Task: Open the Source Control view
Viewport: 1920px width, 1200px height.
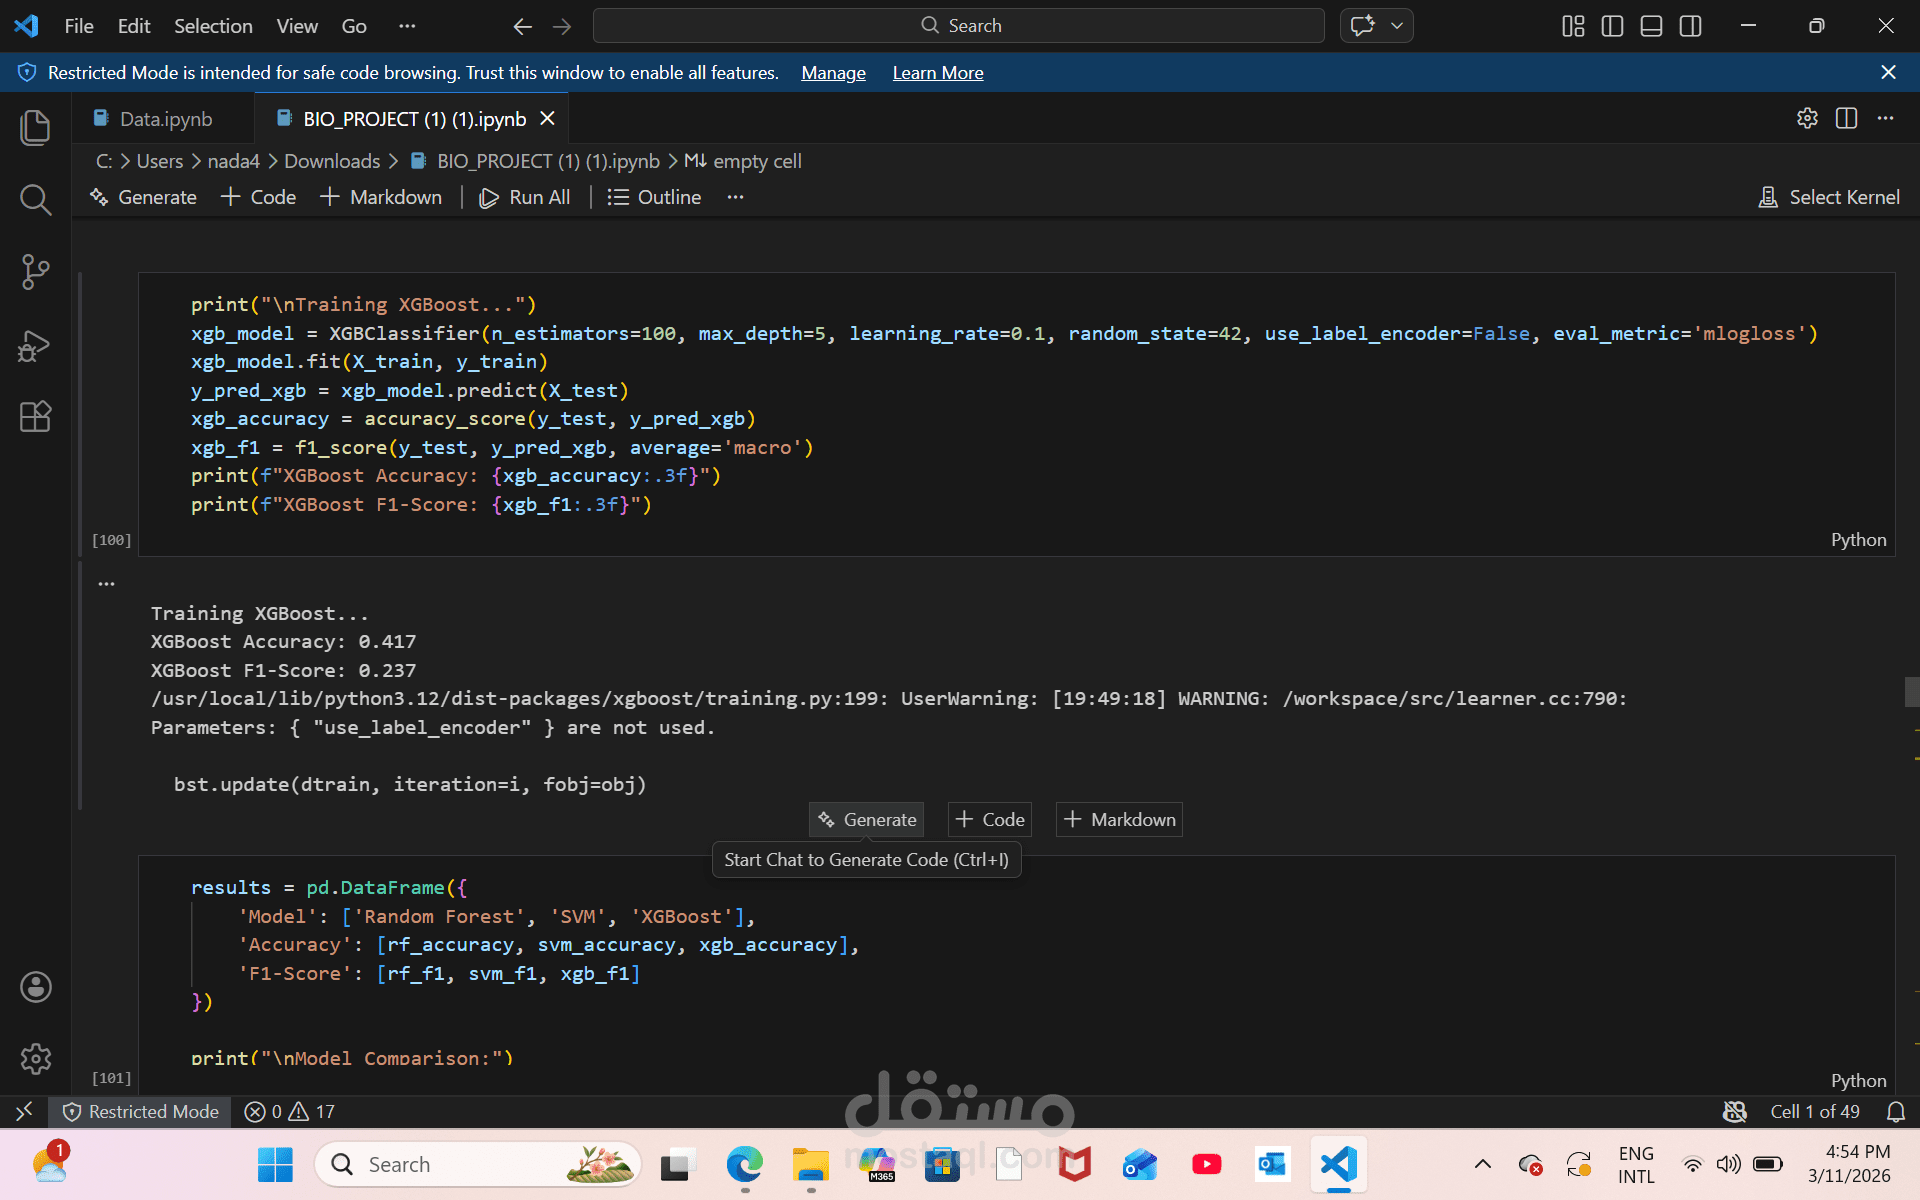Action: coord(35,272)
